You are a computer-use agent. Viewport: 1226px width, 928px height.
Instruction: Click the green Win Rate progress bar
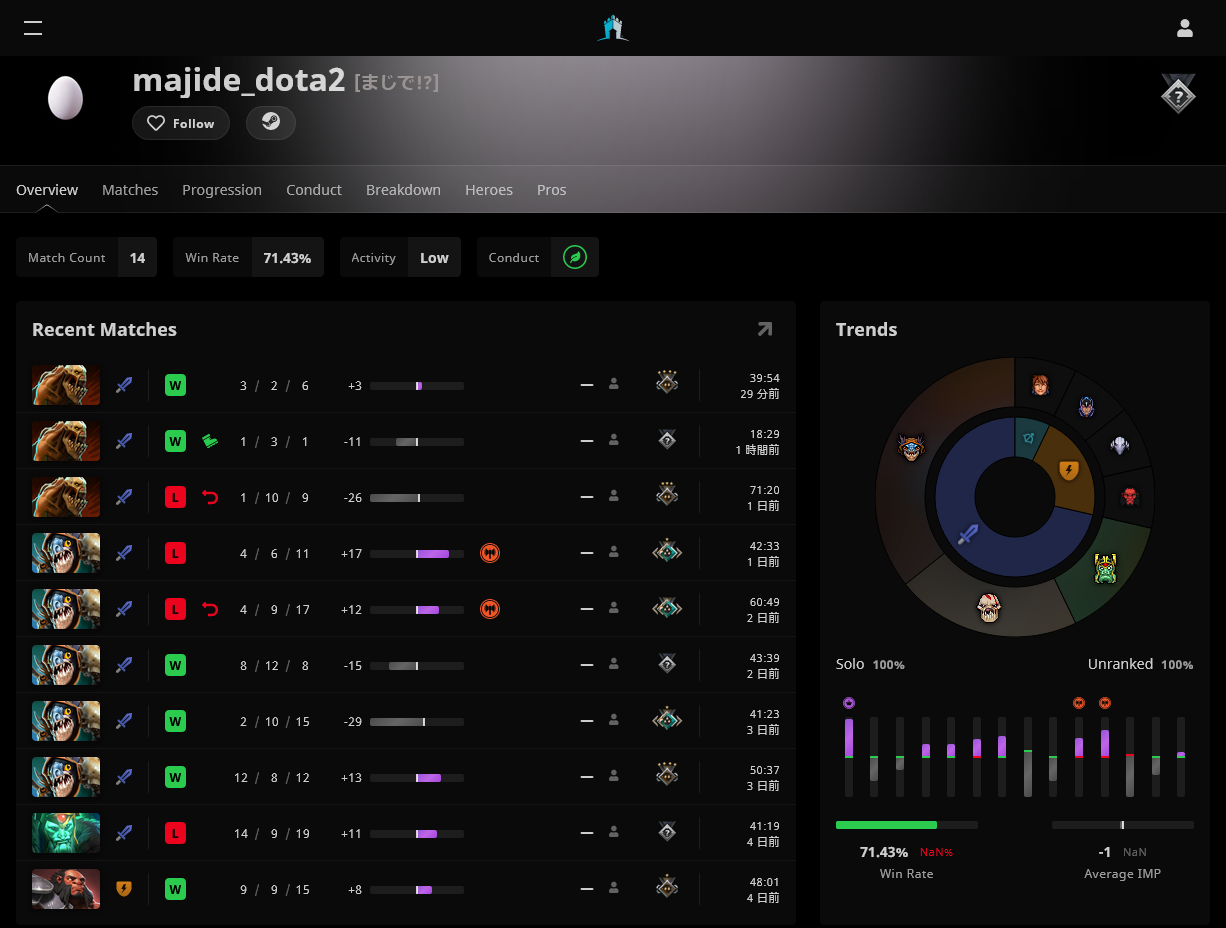coord(907,825)
